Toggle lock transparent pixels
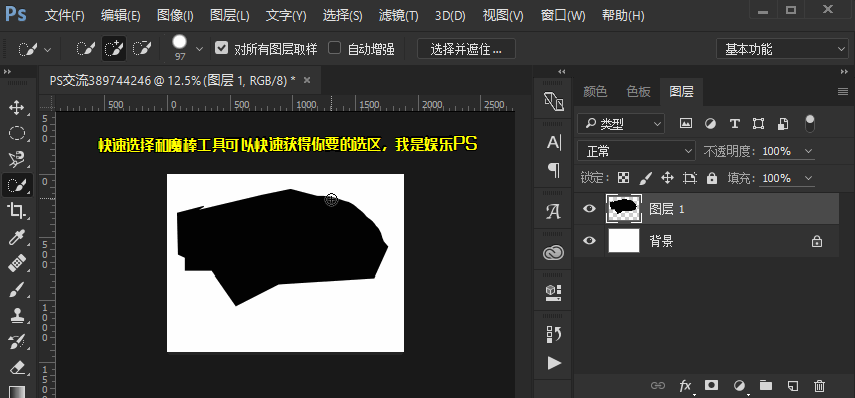The width and height of the screenshot is (855, 398). click(623, 178)
